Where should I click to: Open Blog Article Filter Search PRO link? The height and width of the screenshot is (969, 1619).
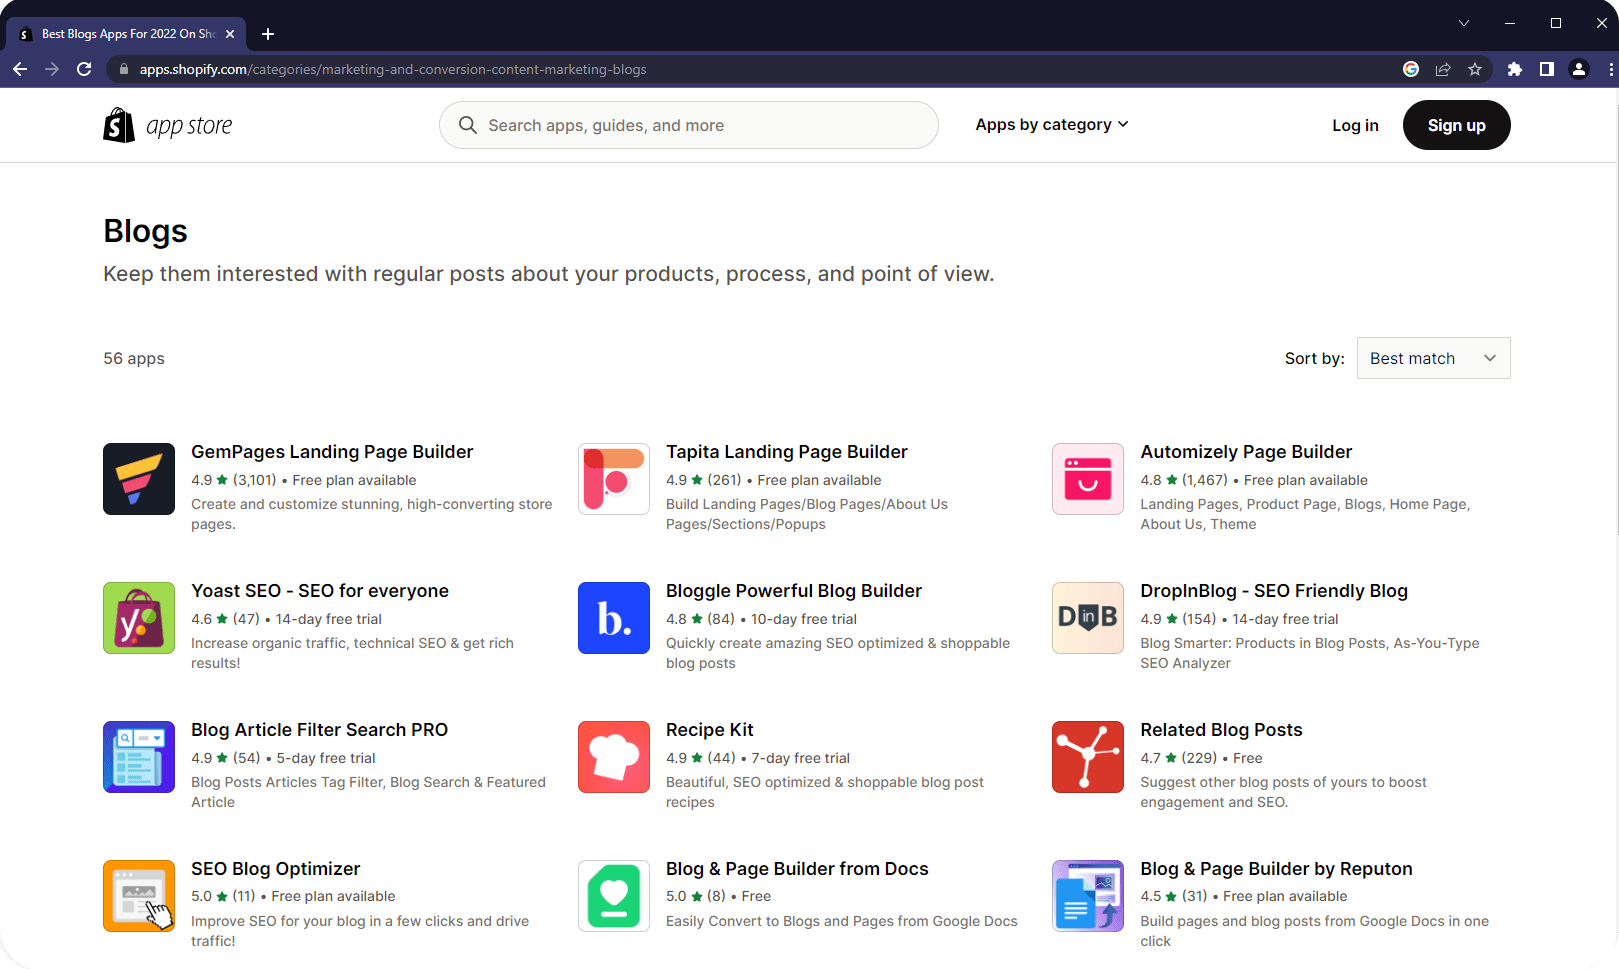(320, 730)
